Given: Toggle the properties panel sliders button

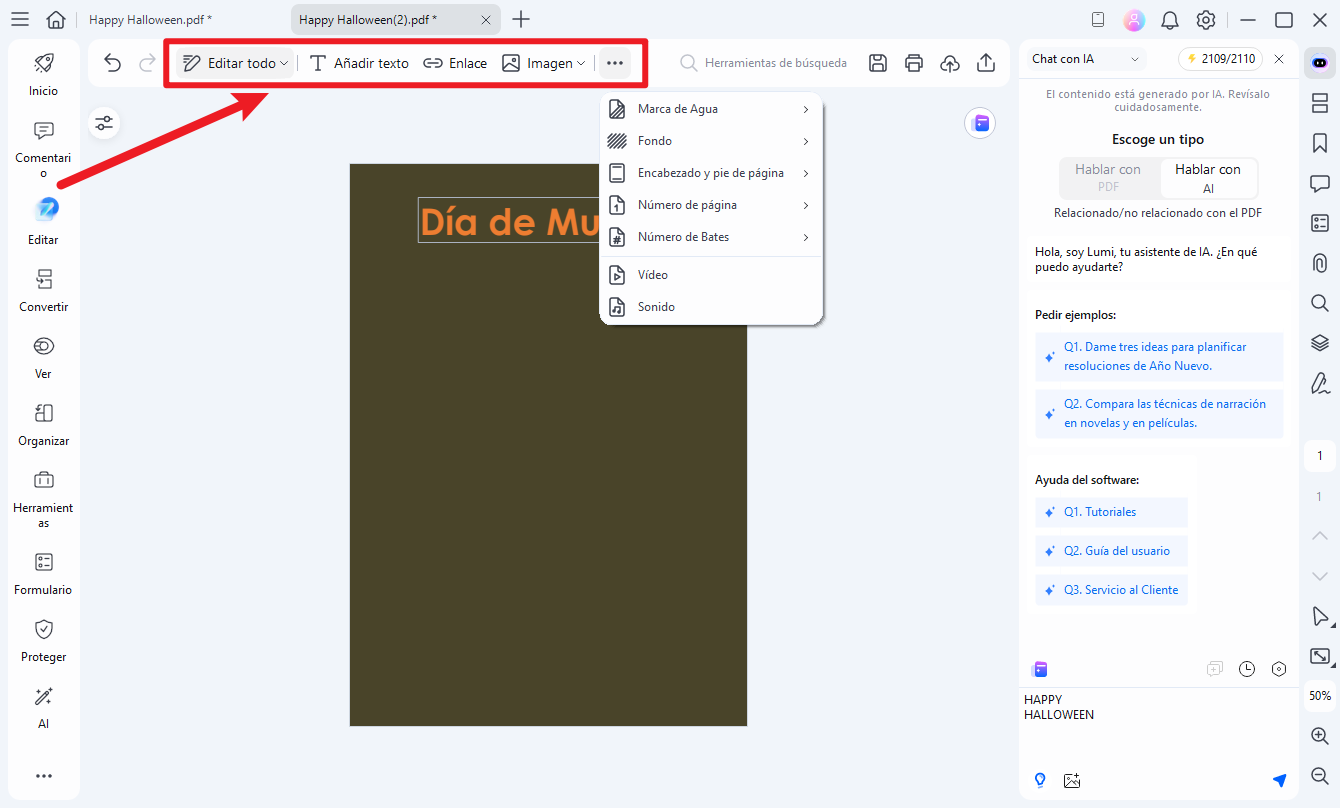Looking at the screenshot, I should [104, 123].
